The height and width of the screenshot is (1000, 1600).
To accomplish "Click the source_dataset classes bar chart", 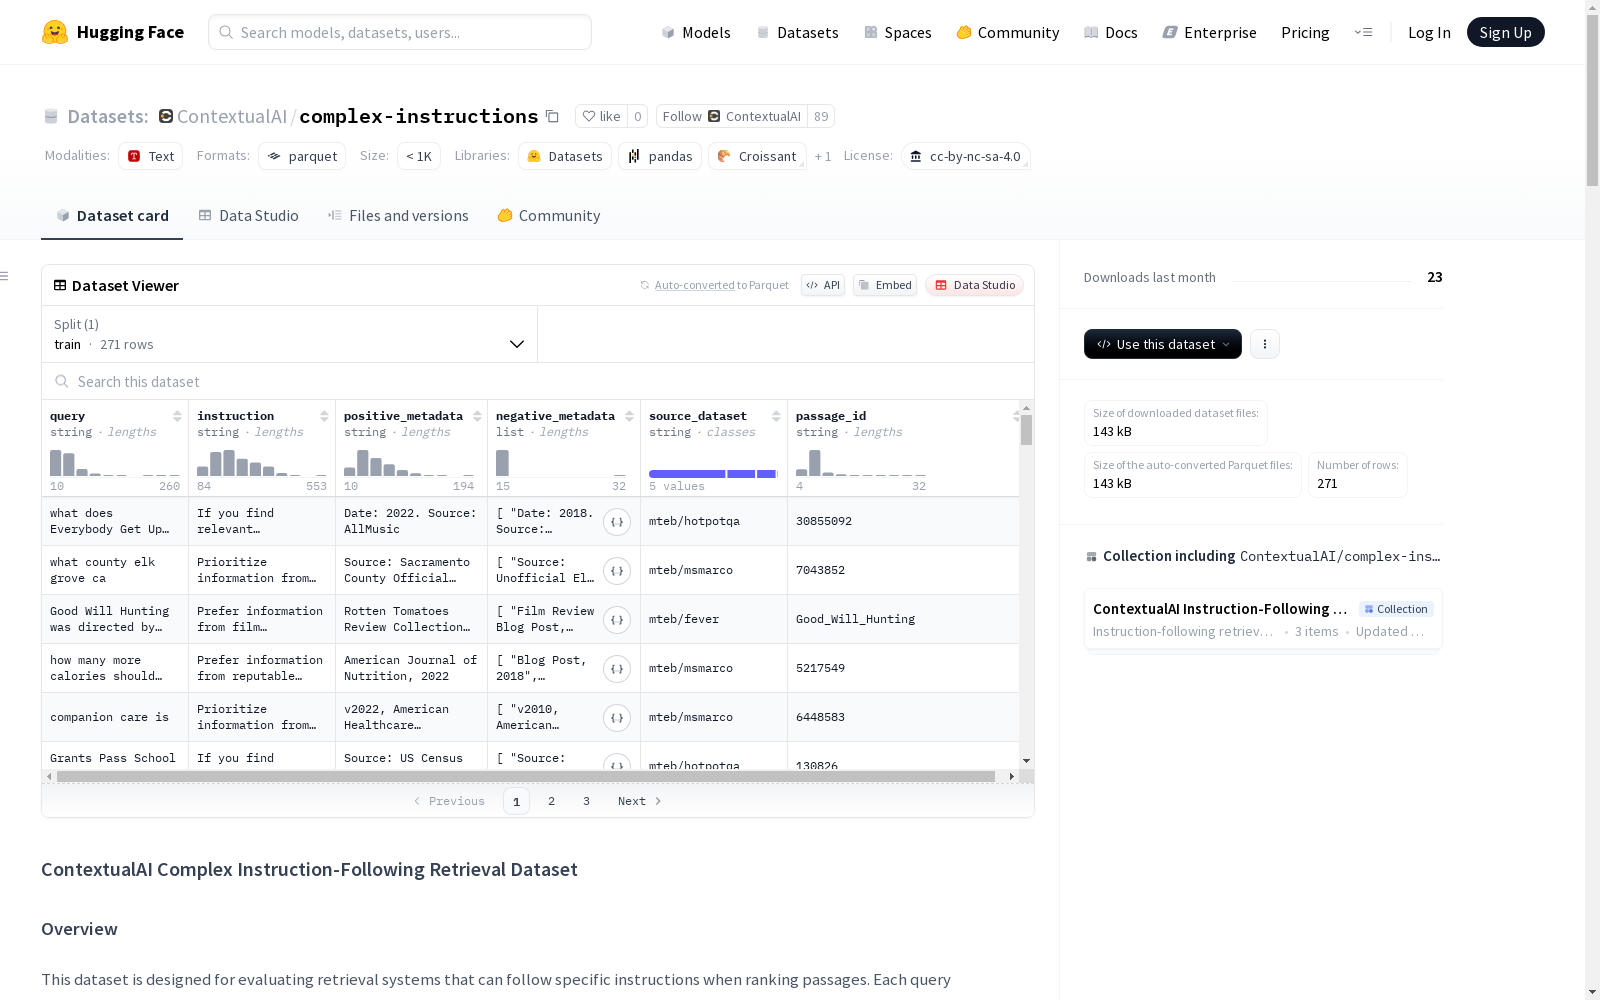I will (x=713, y=474).
